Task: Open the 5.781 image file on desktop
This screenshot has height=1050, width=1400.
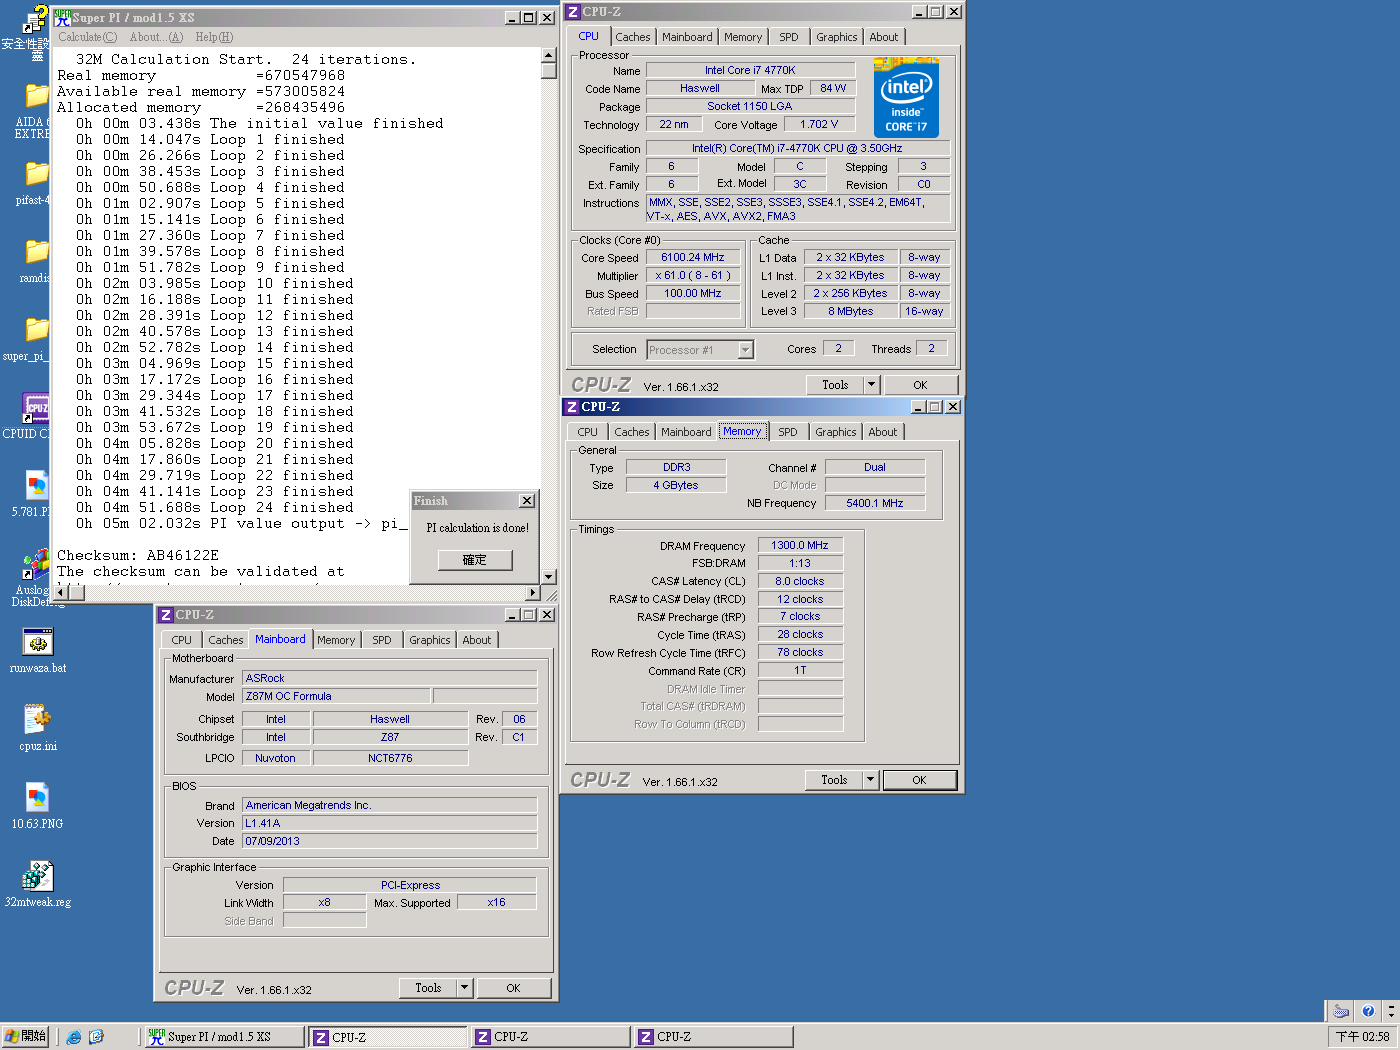Action: pos(37,486)
